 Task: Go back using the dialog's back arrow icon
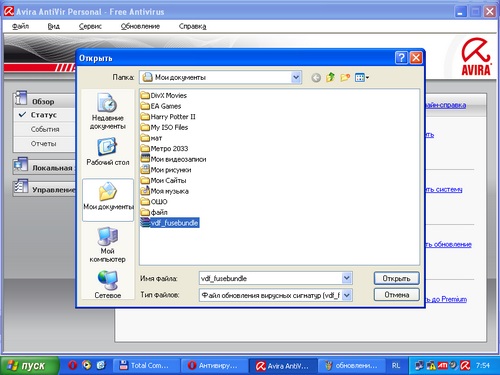(316, 78)
